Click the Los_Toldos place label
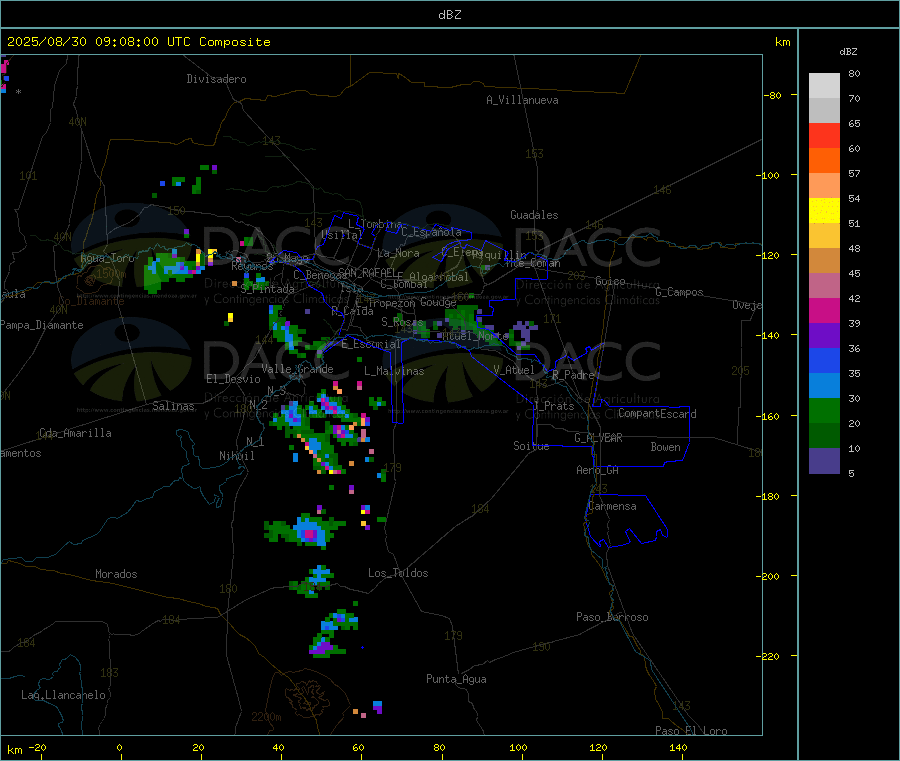Image resolution: width=900 pixels, height=761 pixels. pyautogui.click(x=398, y=573)
